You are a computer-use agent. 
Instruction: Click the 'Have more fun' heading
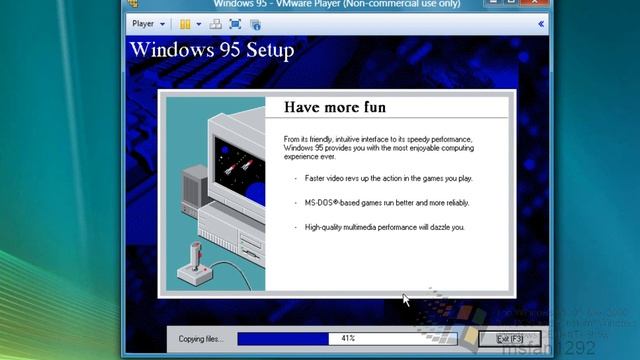[x=335, y=107]
